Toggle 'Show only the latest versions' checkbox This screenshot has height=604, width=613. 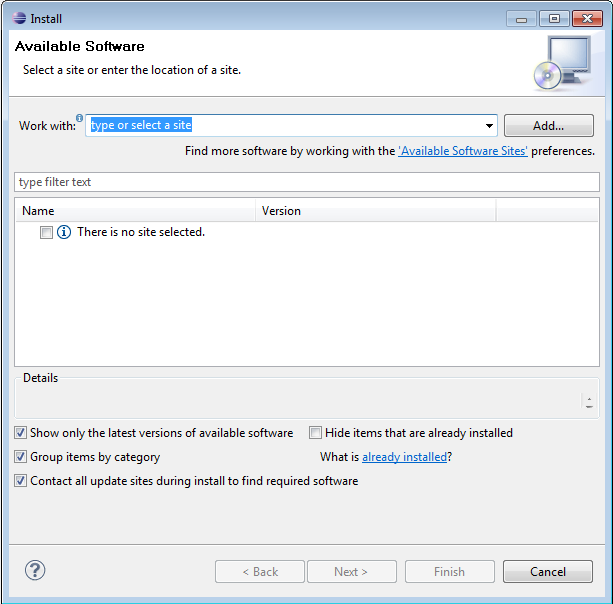click(x=21, y=433)
